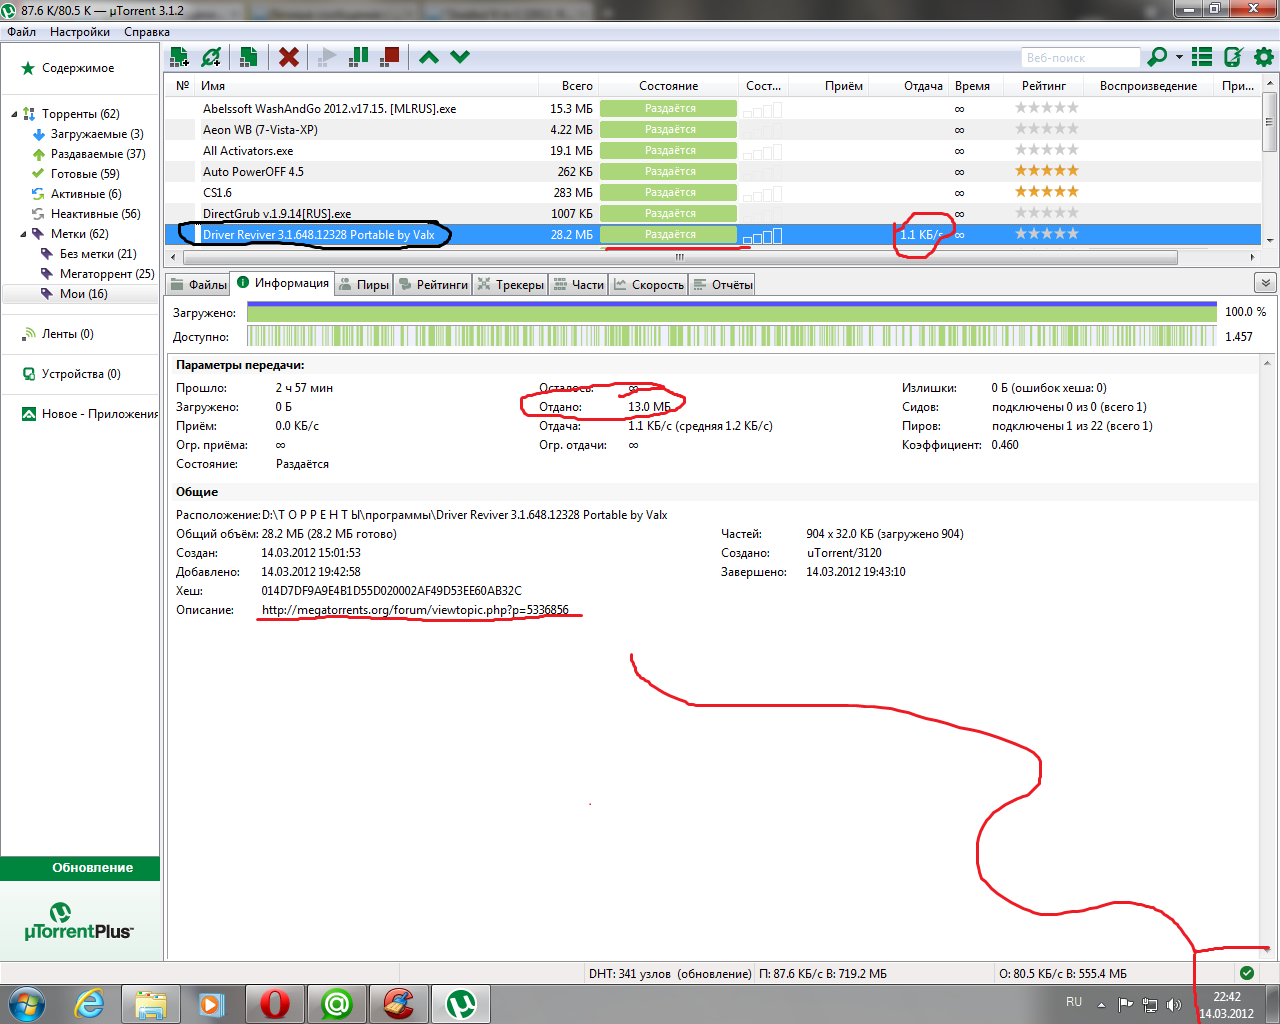The width and height of the screenshot is (1280, 1024).
Task: Open Mail.ru Agent taskbar icon
Action: click(x=337, y=1003)
